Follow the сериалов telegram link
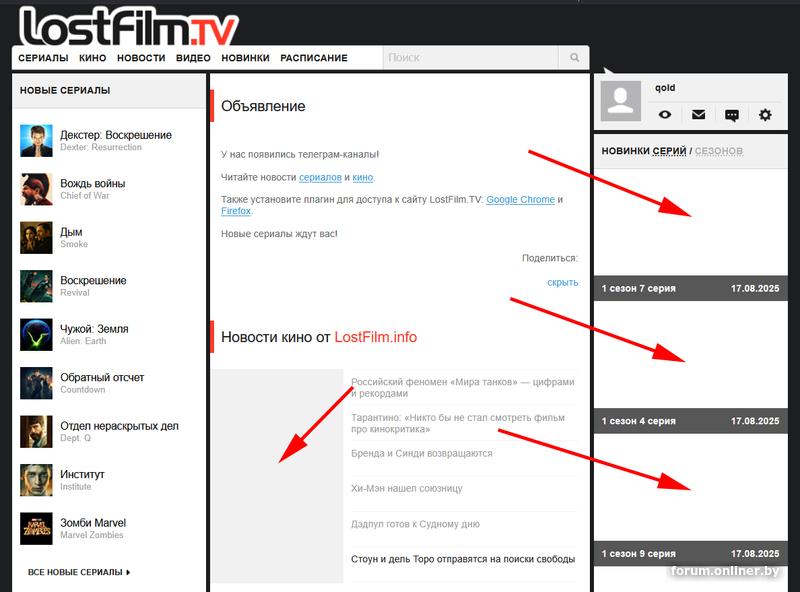This screenshot has height=592, width=800. point(320,177)
